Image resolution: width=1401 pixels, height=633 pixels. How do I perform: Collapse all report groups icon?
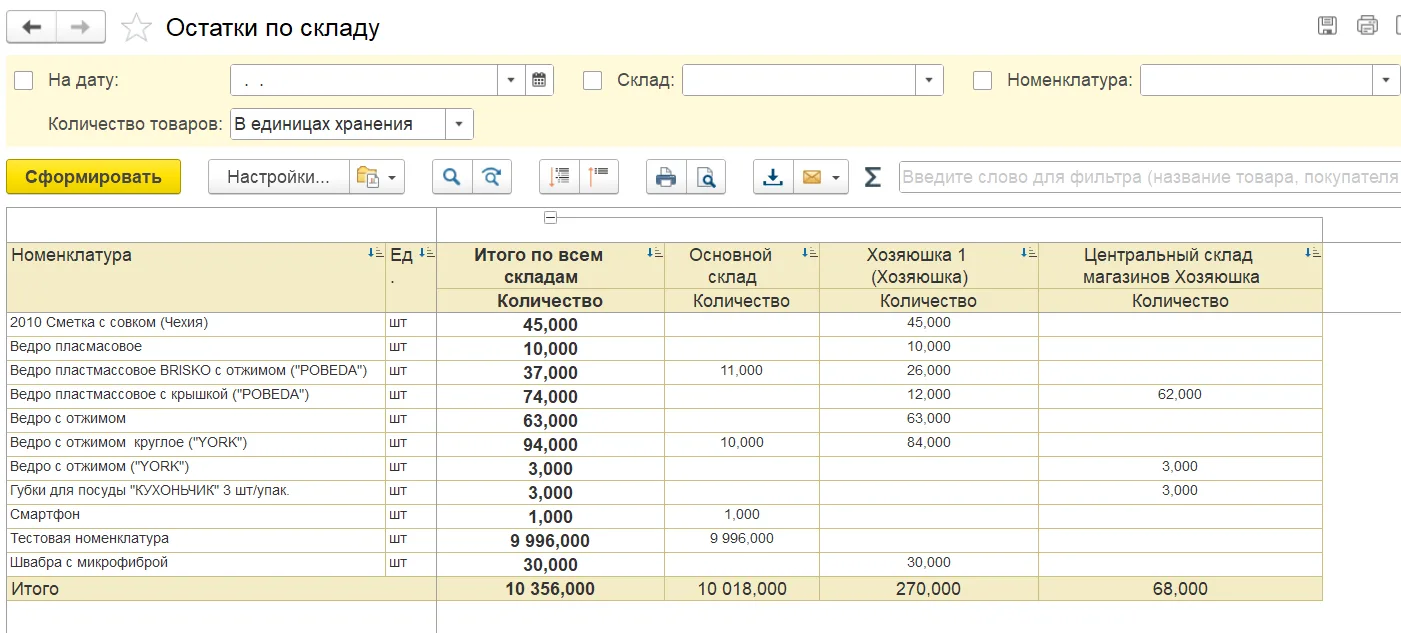(x=599, y=177)
